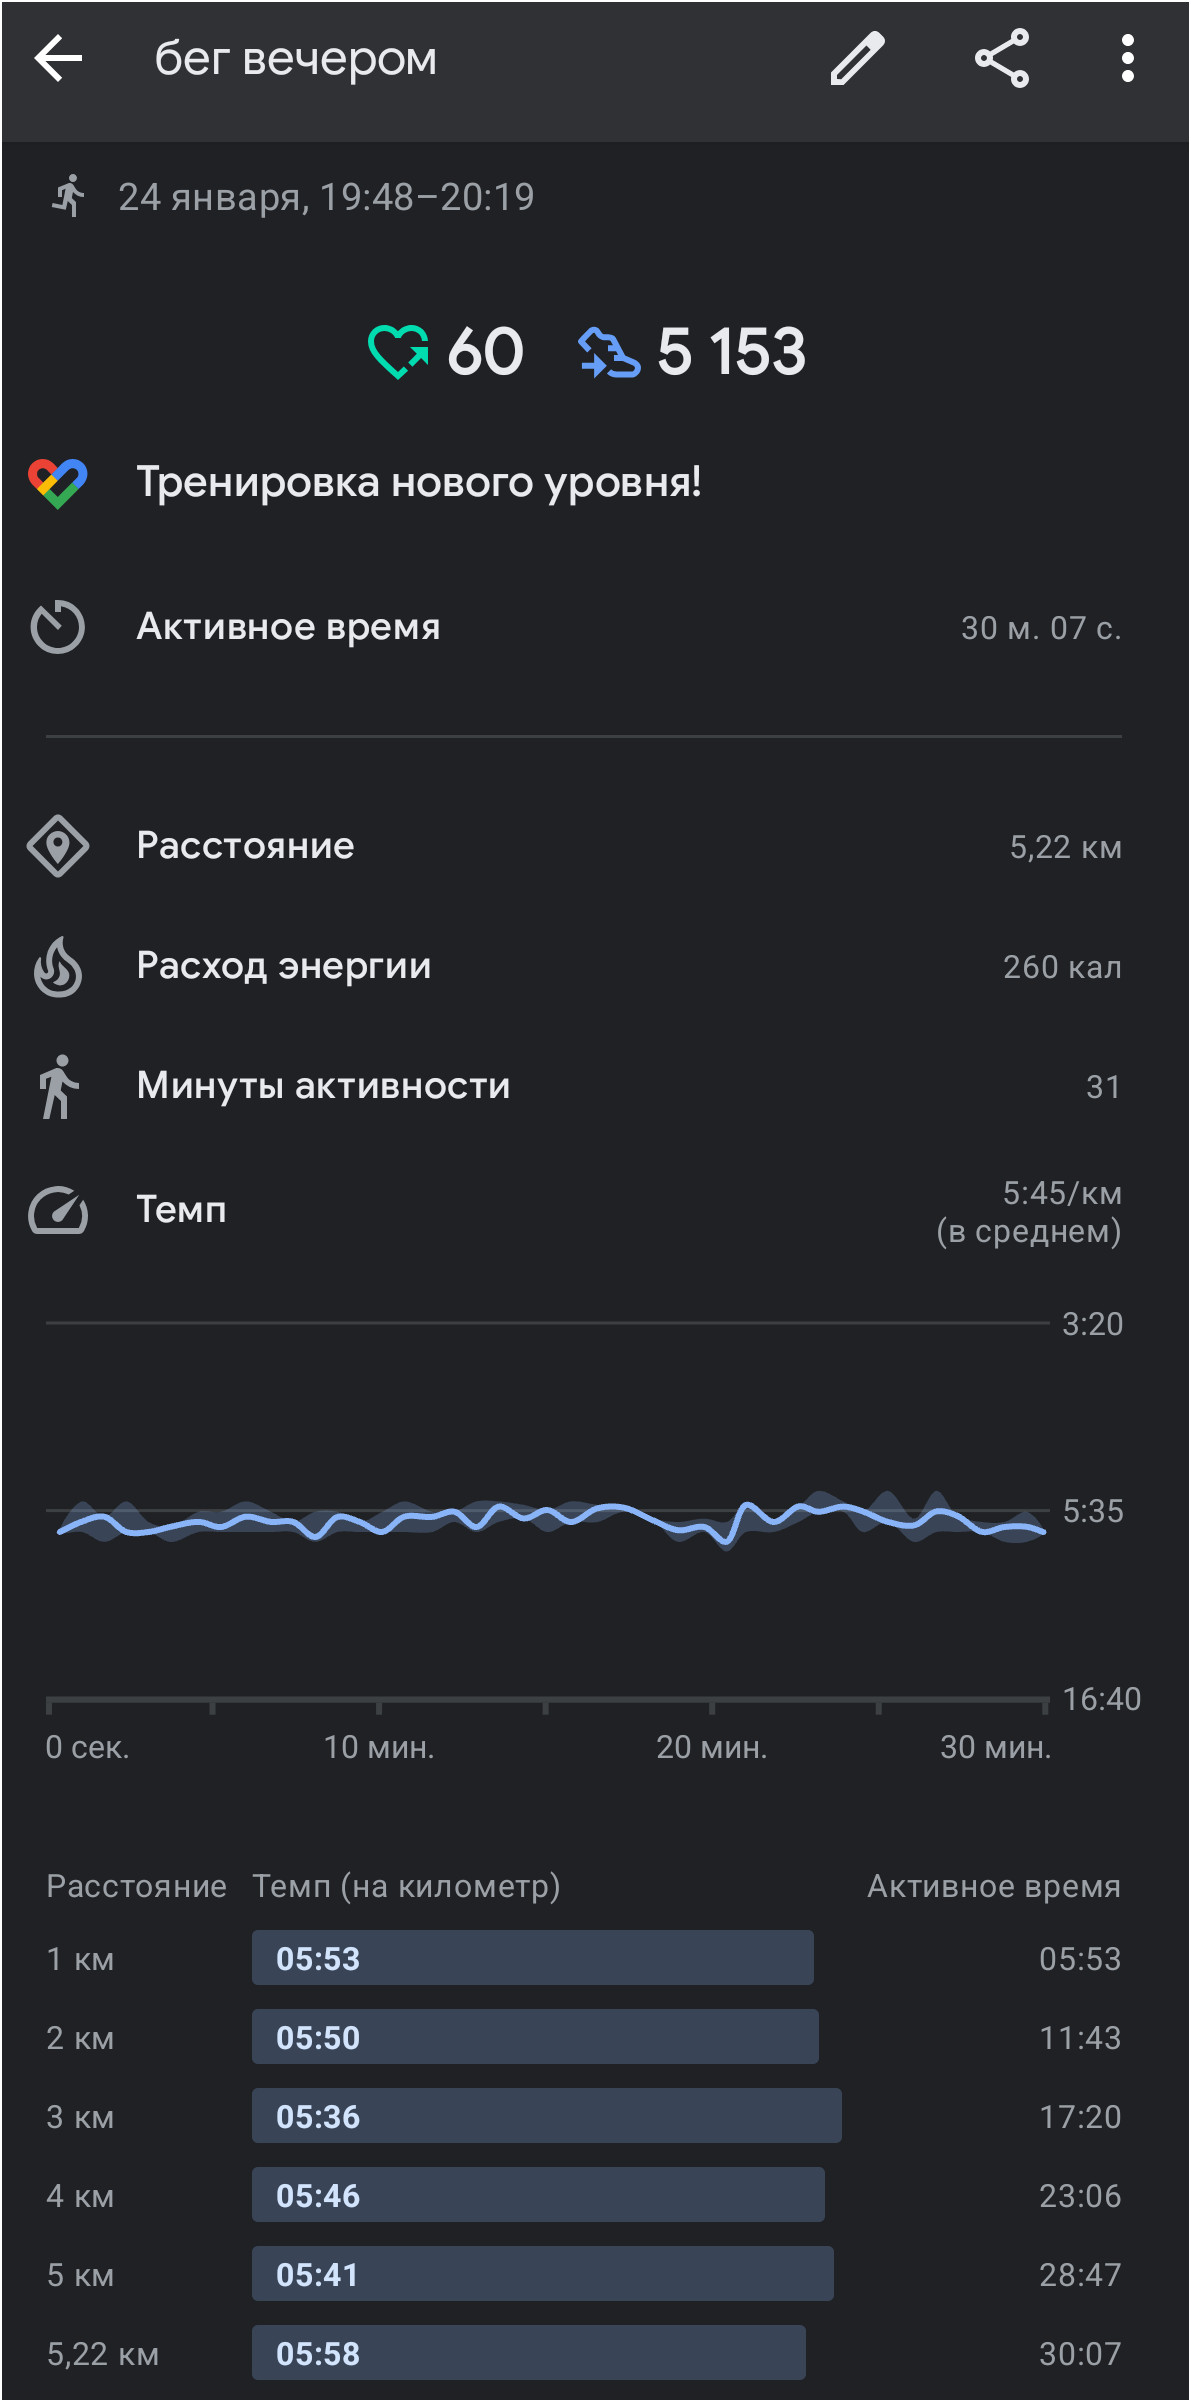Screen dimensions: 1191x2402
Task: Tap the share icon
Action: (1002, 58)
